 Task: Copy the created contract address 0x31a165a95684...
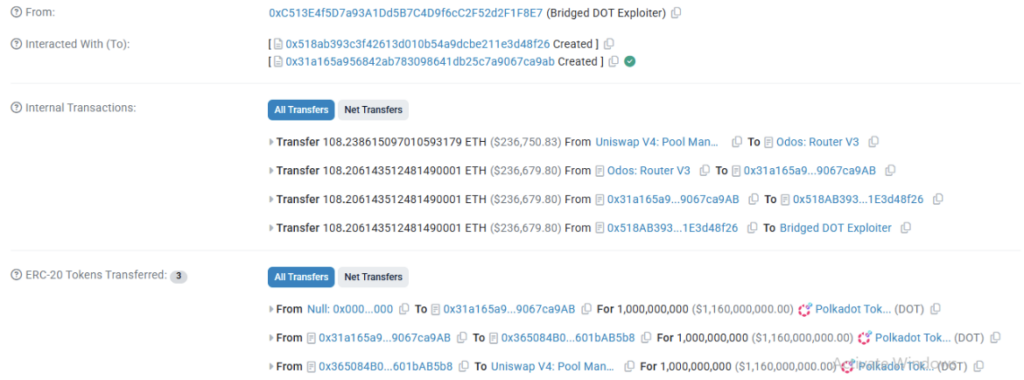coord(613,61)
